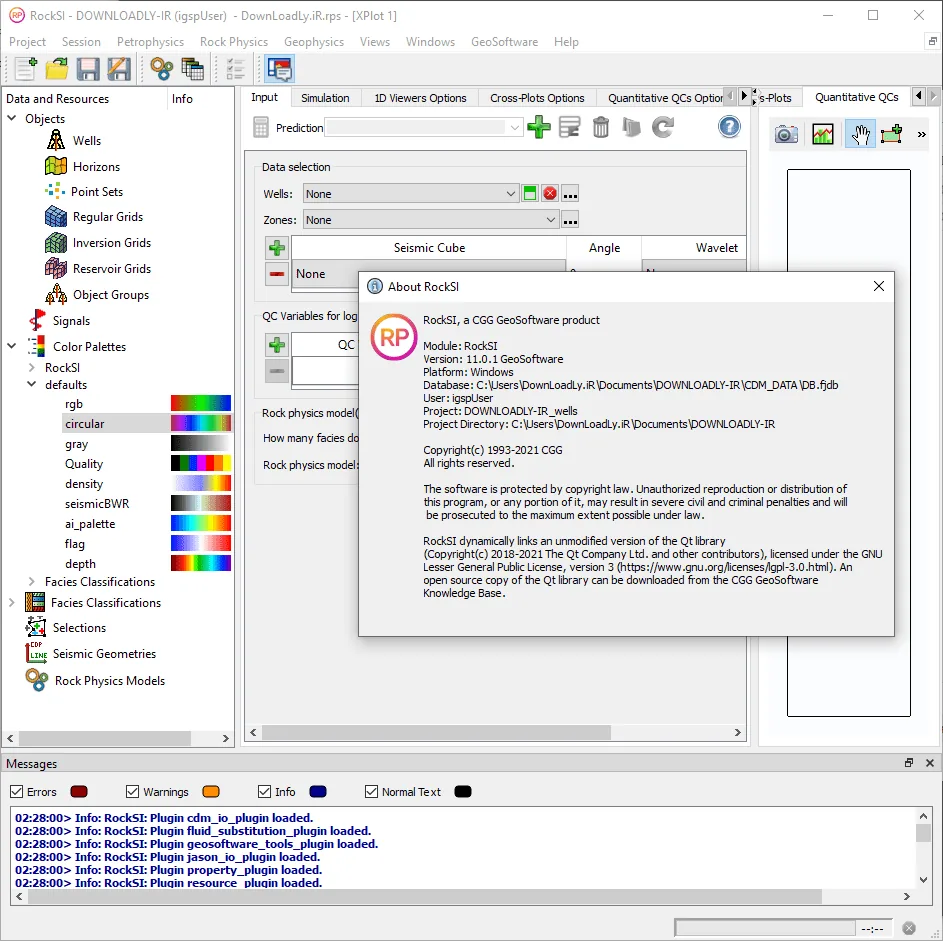The height and width of the screenshot is (941, 943).
Task: Click the Save As floppy-with-pencil icon
Action: pos(119,69)
